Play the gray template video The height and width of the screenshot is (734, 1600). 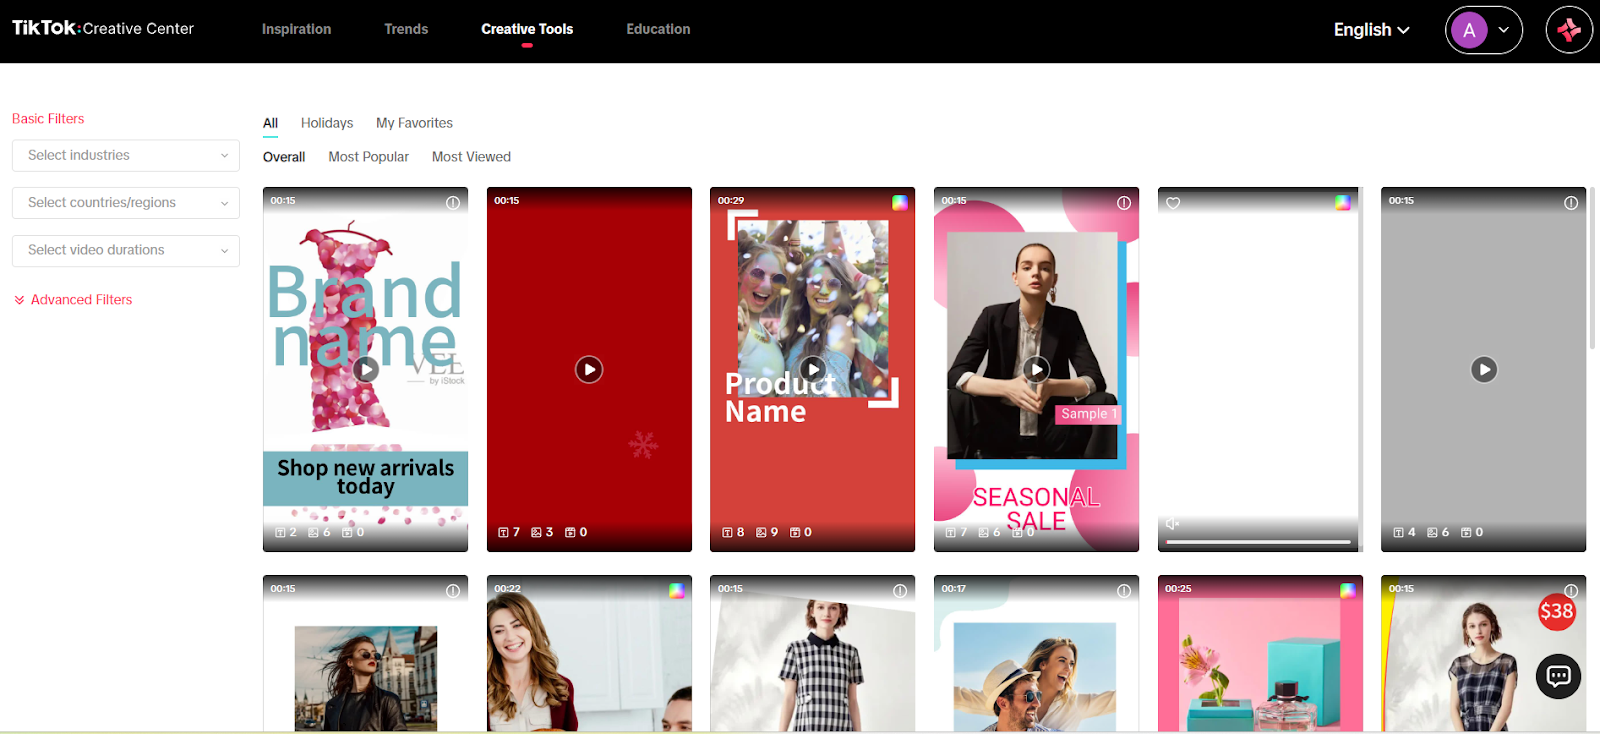pyautogui.click(x=1484, y=370)
